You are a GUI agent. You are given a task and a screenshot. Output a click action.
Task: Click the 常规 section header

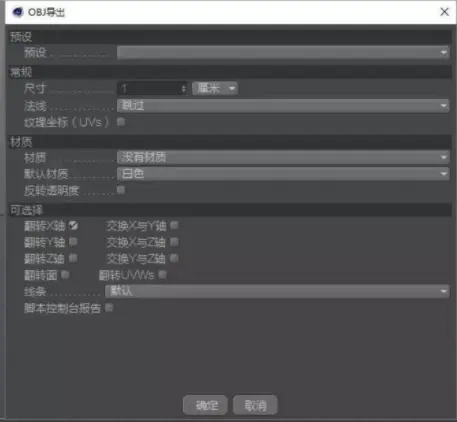230,72
